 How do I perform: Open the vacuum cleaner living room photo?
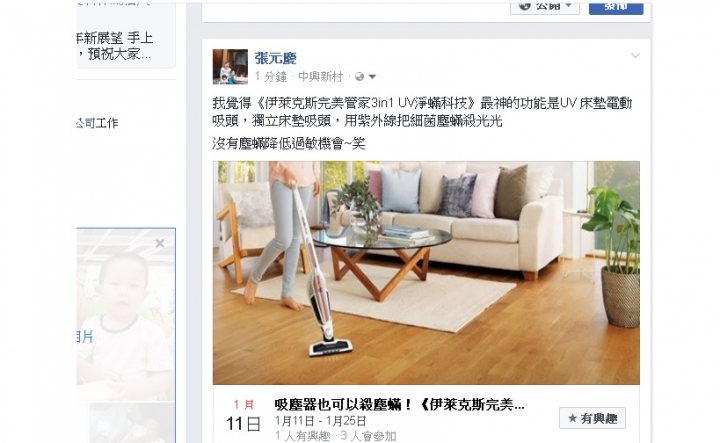tap(426, 273)
